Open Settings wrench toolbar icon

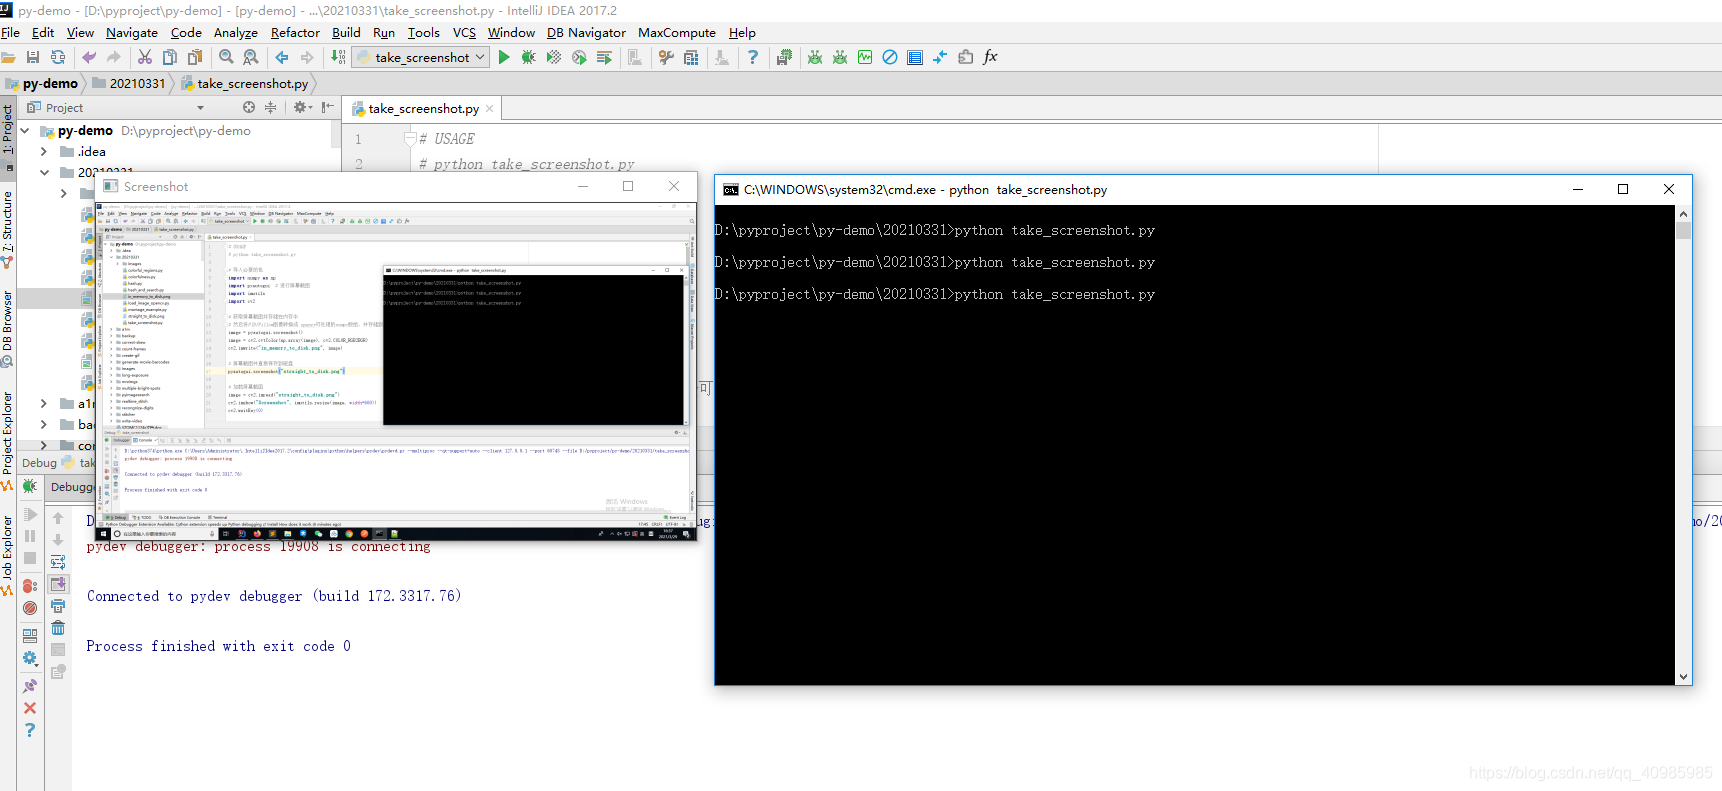point(666,57)
